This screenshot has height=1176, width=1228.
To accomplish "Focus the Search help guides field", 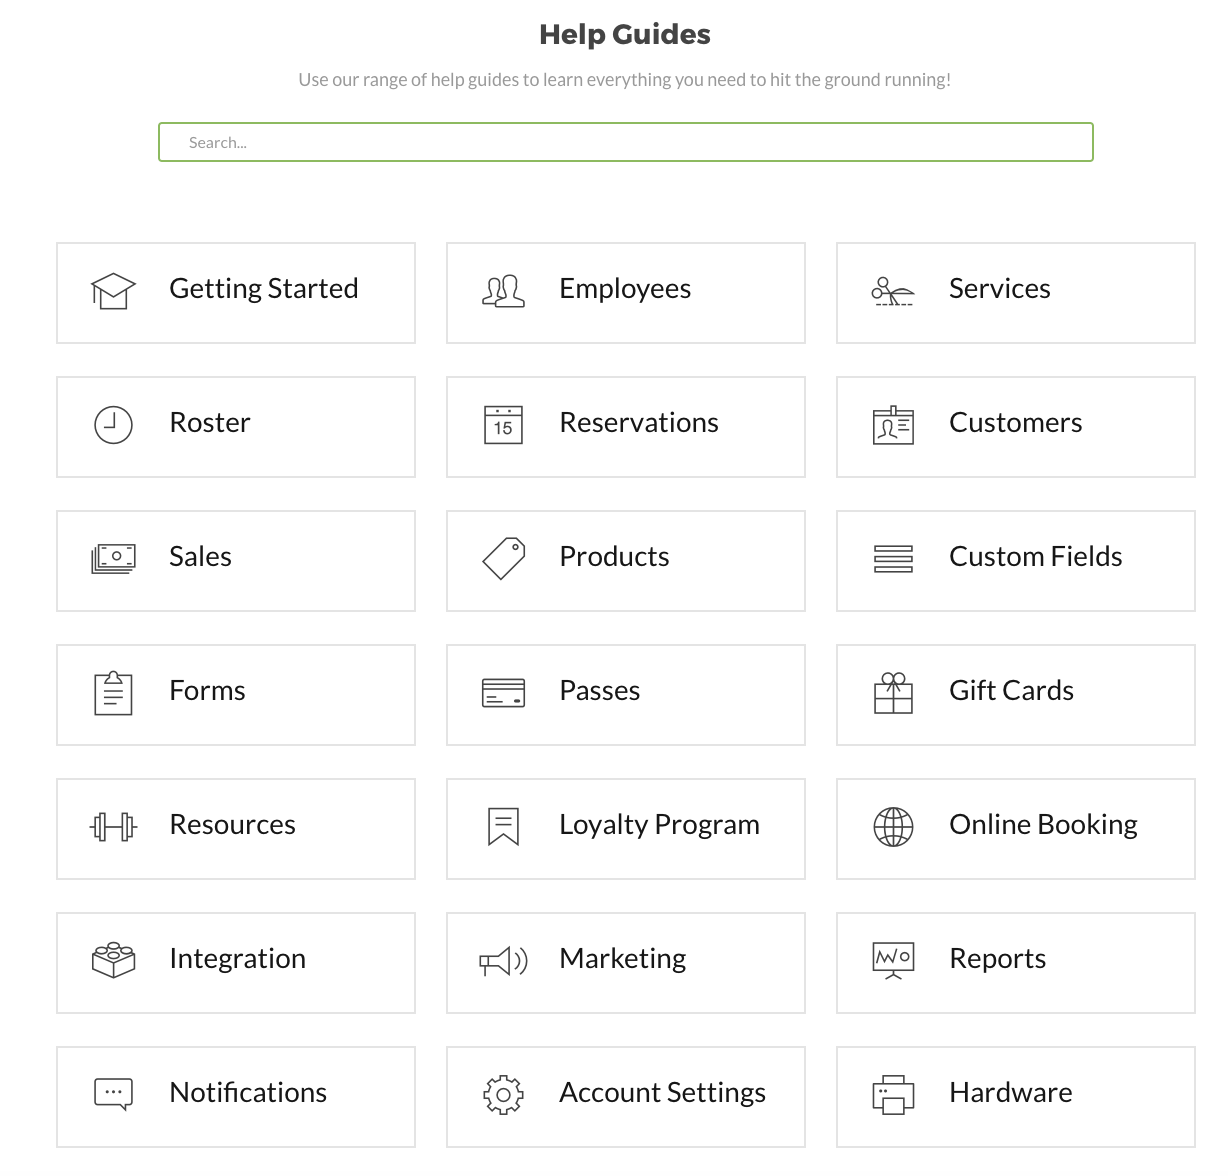I will click(626, 142).
